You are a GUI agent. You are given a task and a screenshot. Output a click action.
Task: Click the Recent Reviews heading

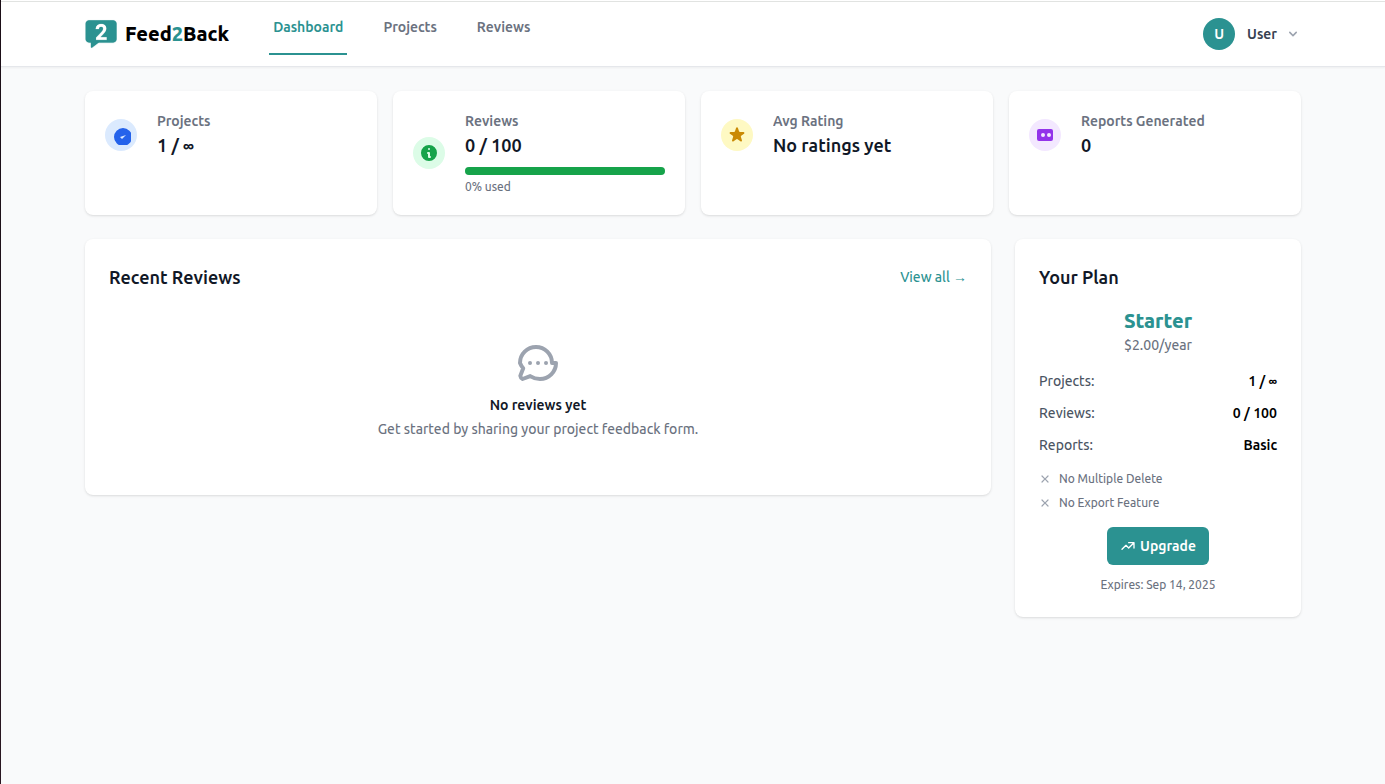(175, 278)
